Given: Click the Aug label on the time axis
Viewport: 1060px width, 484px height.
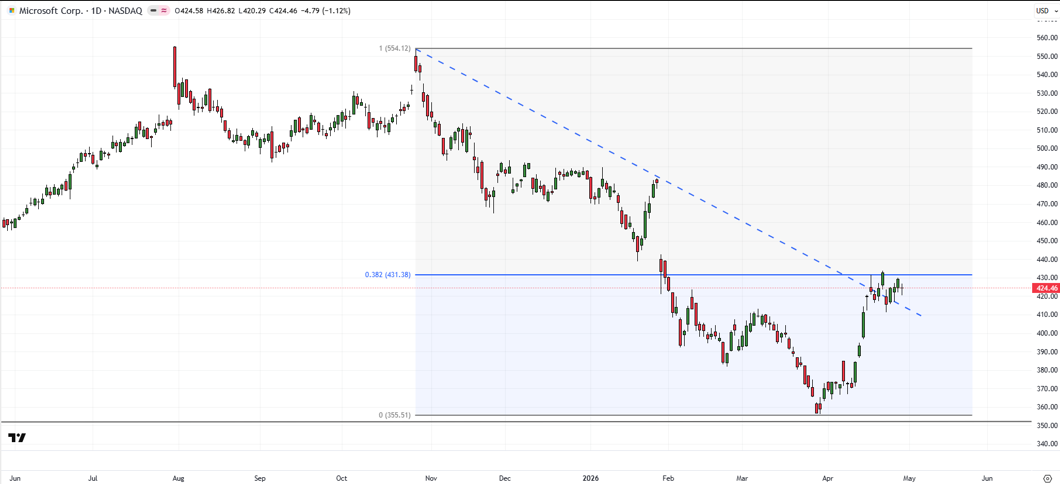Looking at the screenshot, I should (x=178, y=477).
